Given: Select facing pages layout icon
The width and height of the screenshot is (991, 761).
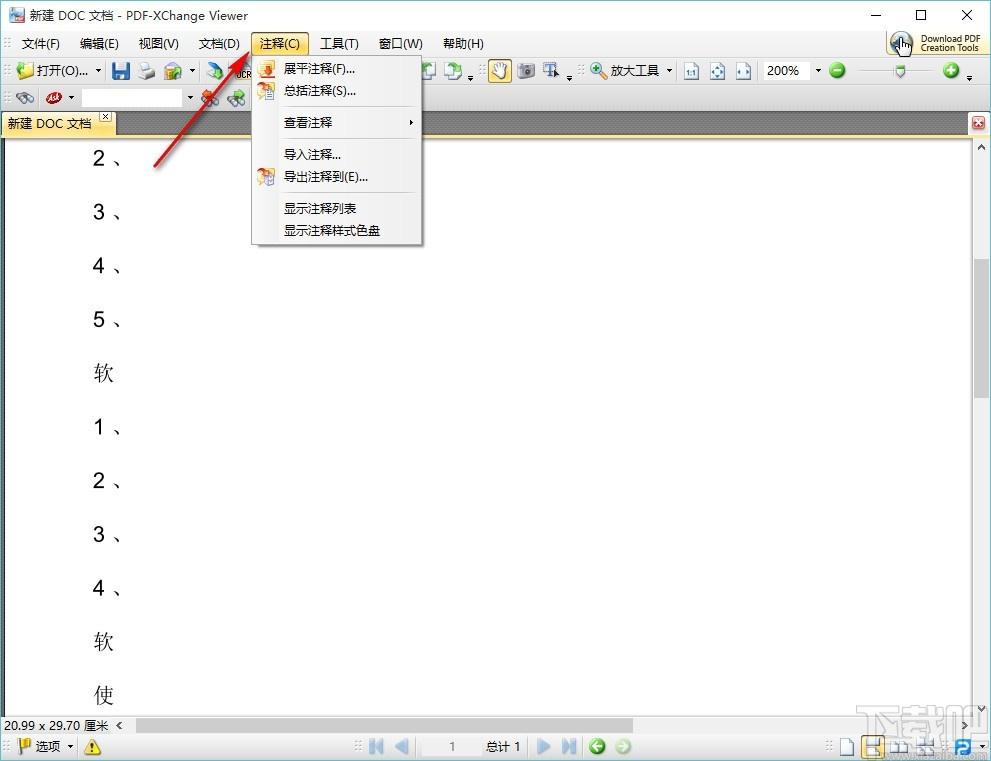Looking at the screenshot, I should pyautogui.click(x=899, y=747).
